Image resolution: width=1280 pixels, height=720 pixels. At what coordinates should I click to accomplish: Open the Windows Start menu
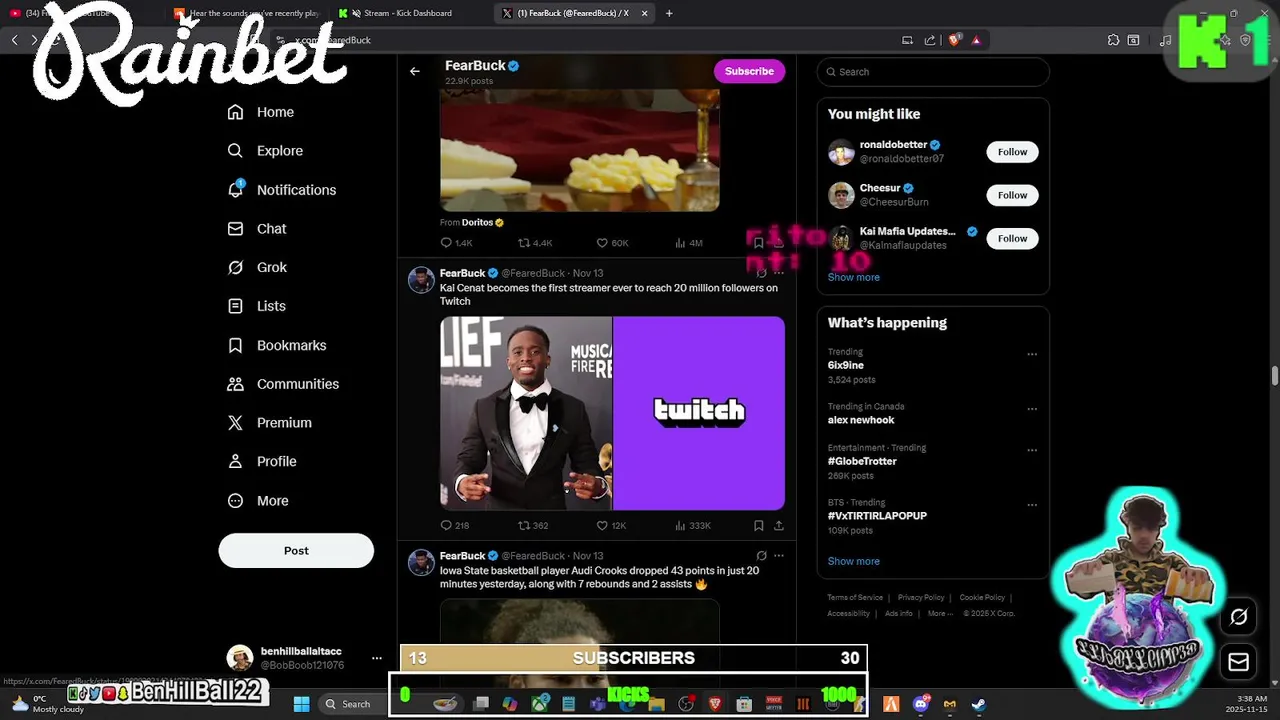coord(301,704)
